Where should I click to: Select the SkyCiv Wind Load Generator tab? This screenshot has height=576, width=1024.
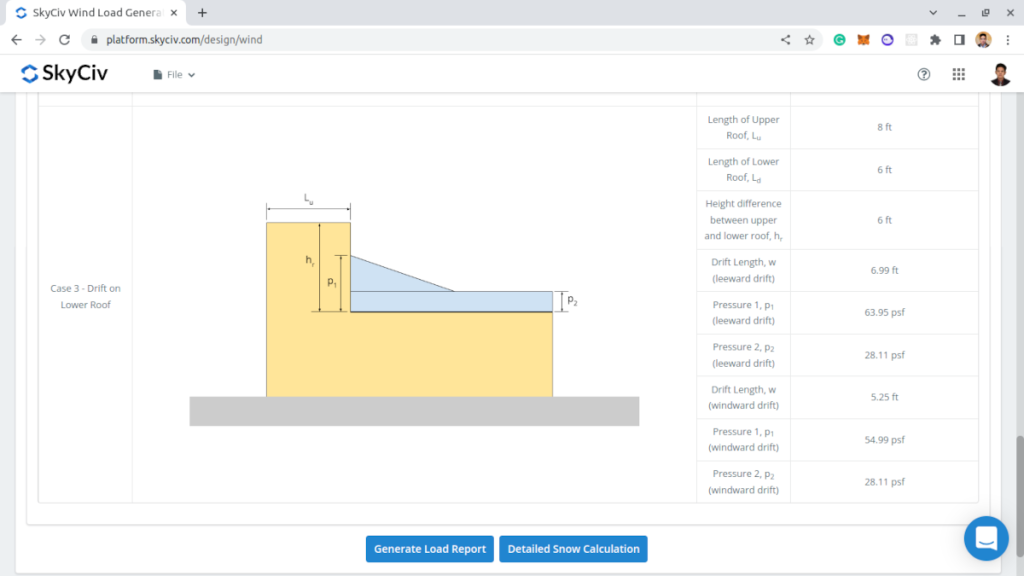point(95,13)
